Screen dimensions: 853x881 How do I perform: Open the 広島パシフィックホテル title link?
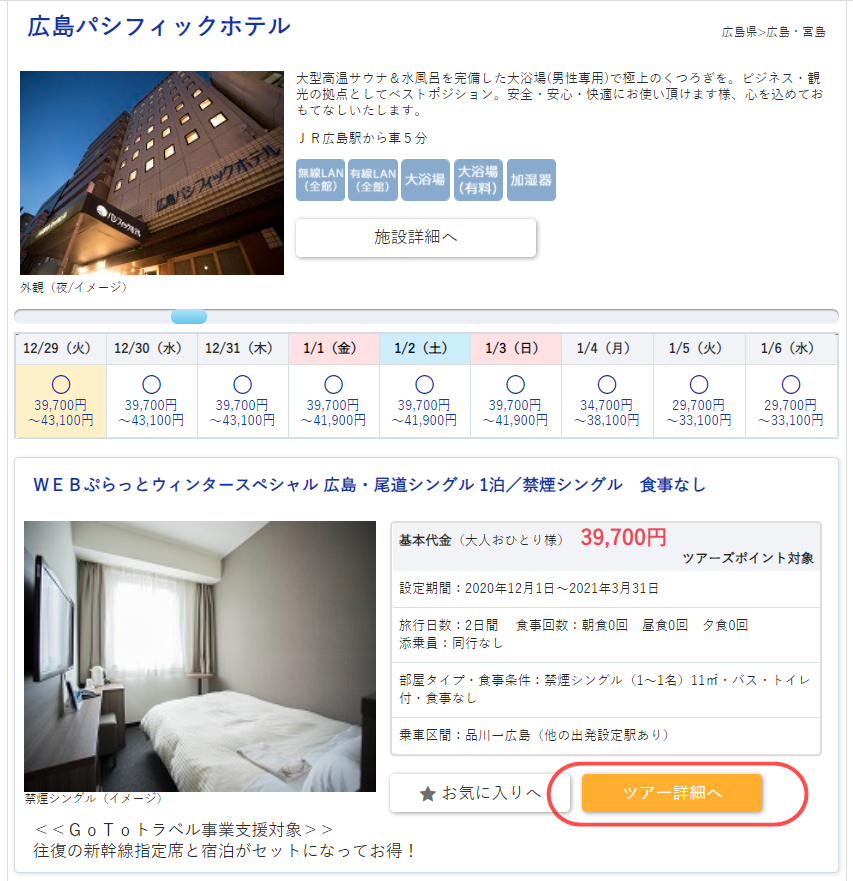159,26
